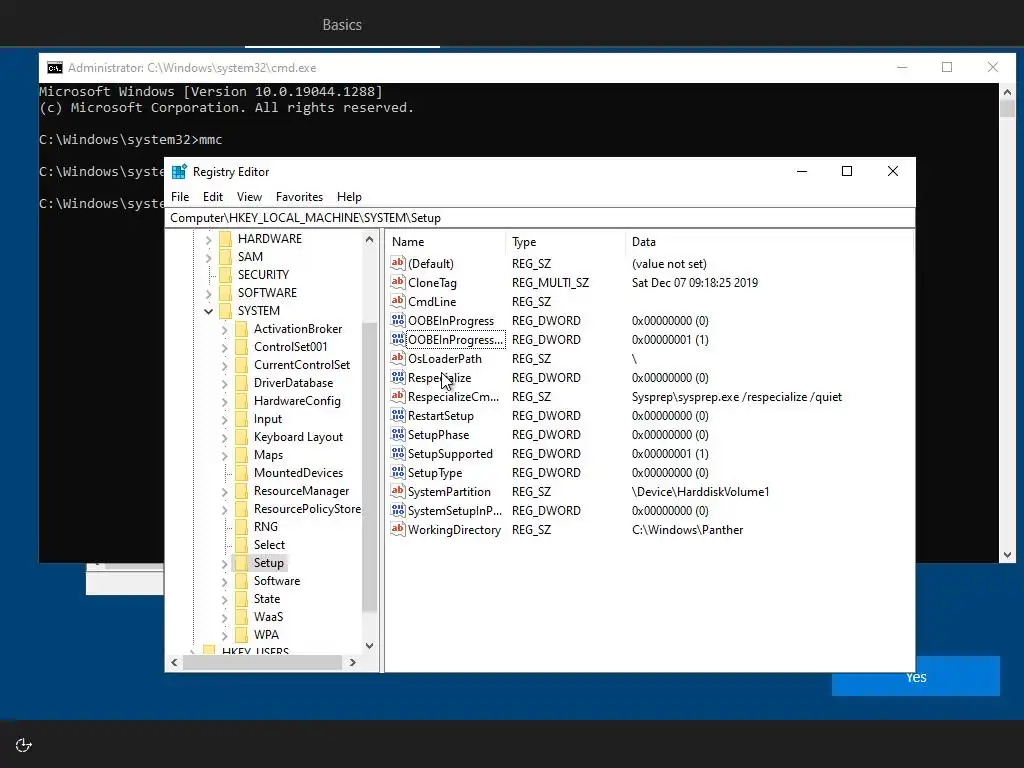Click the string icon beside SystemPartition
Image resolution: width=1024 pixels, height=768 pixels.
tap(398, 490)
